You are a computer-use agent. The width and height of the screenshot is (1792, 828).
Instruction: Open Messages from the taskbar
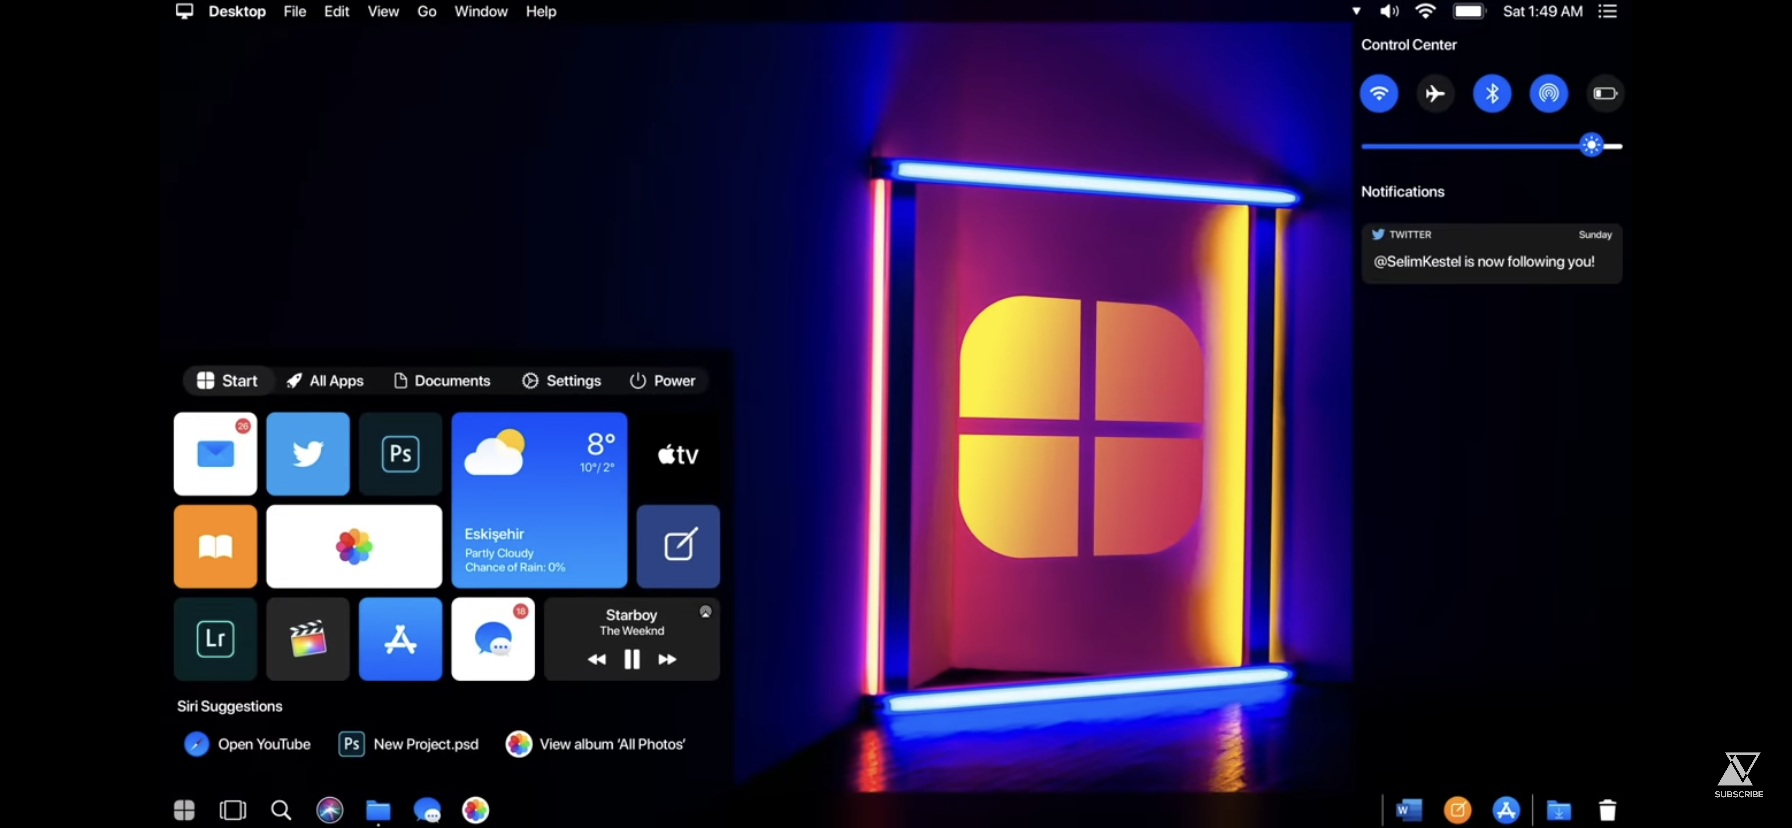coord(427,811)
